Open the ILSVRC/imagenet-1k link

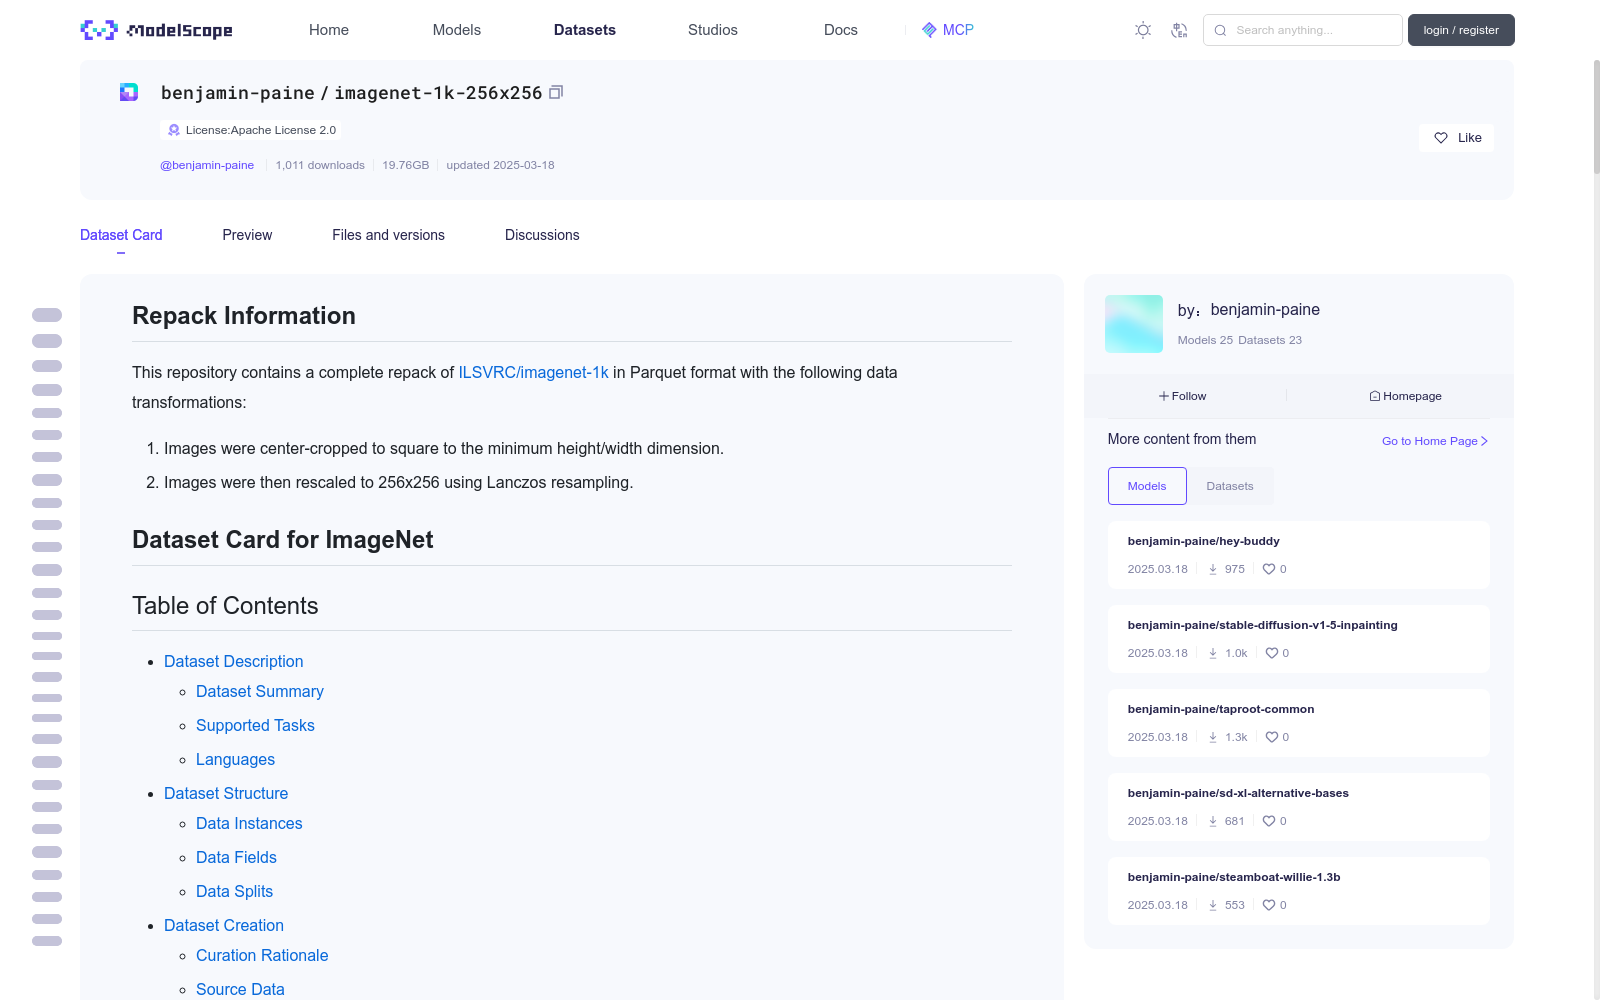click(533, 372)
